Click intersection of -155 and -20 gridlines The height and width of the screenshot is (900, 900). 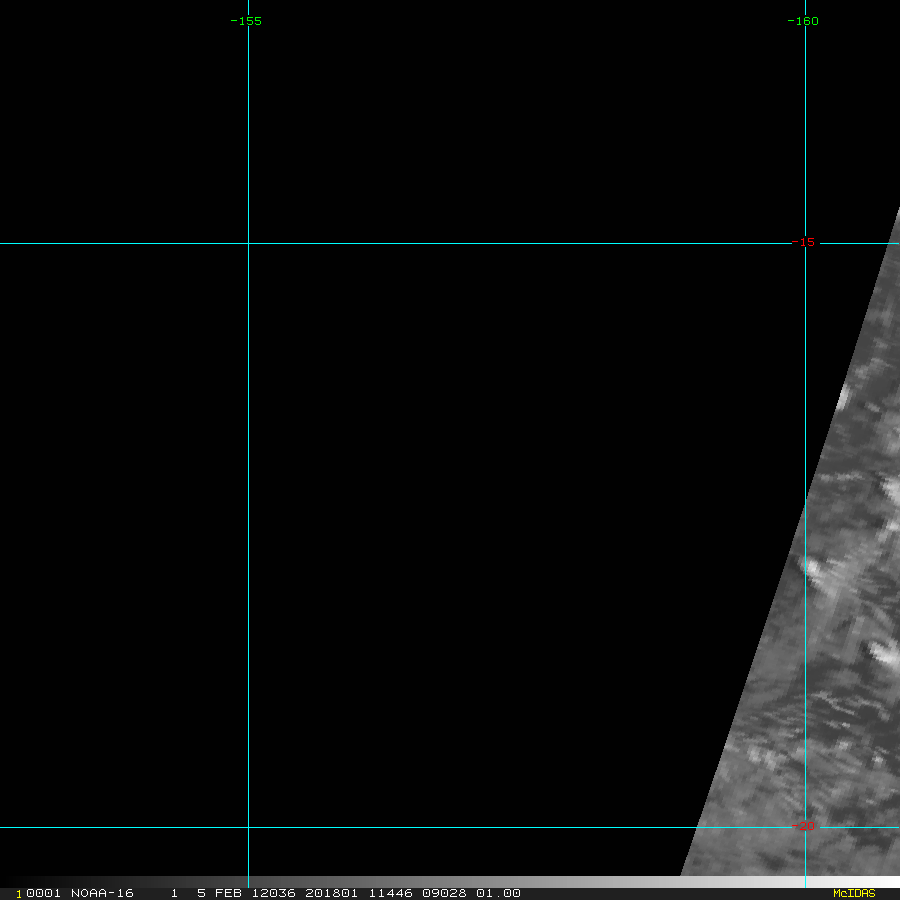pos(248,827)
